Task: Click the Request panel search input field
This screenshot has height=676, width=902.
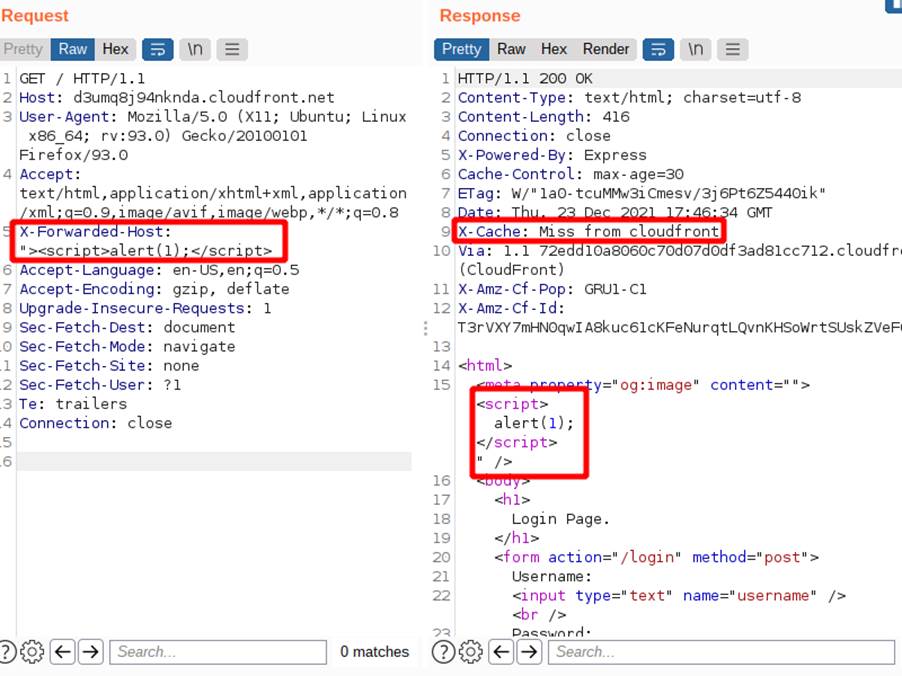Action: pyautogui.click(x=217, y=652)
